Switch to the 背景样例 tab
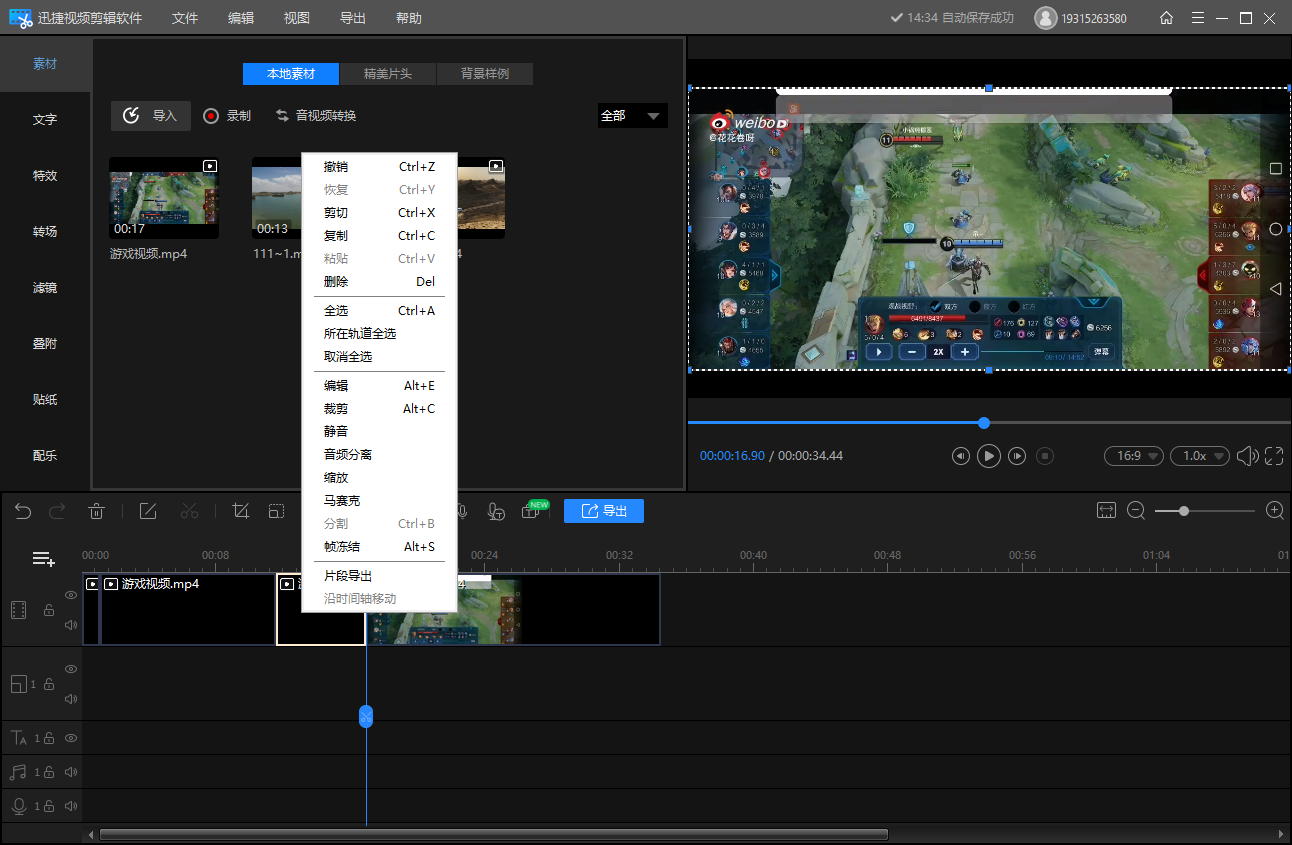Image resolution: width=1292 pixels, height=845 pixels. [x=485, y=74]
